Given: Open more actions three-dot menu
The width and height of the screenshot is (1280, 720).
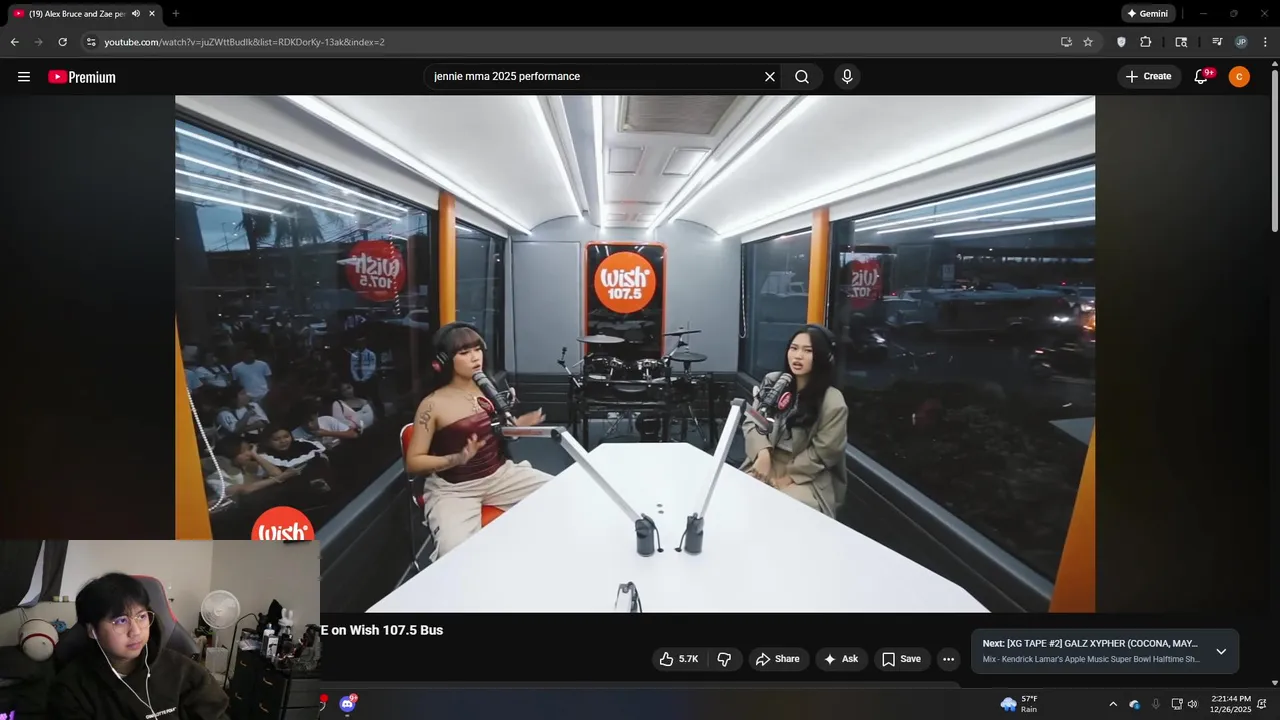Looking at the screenshot, I should click(949, 659).
